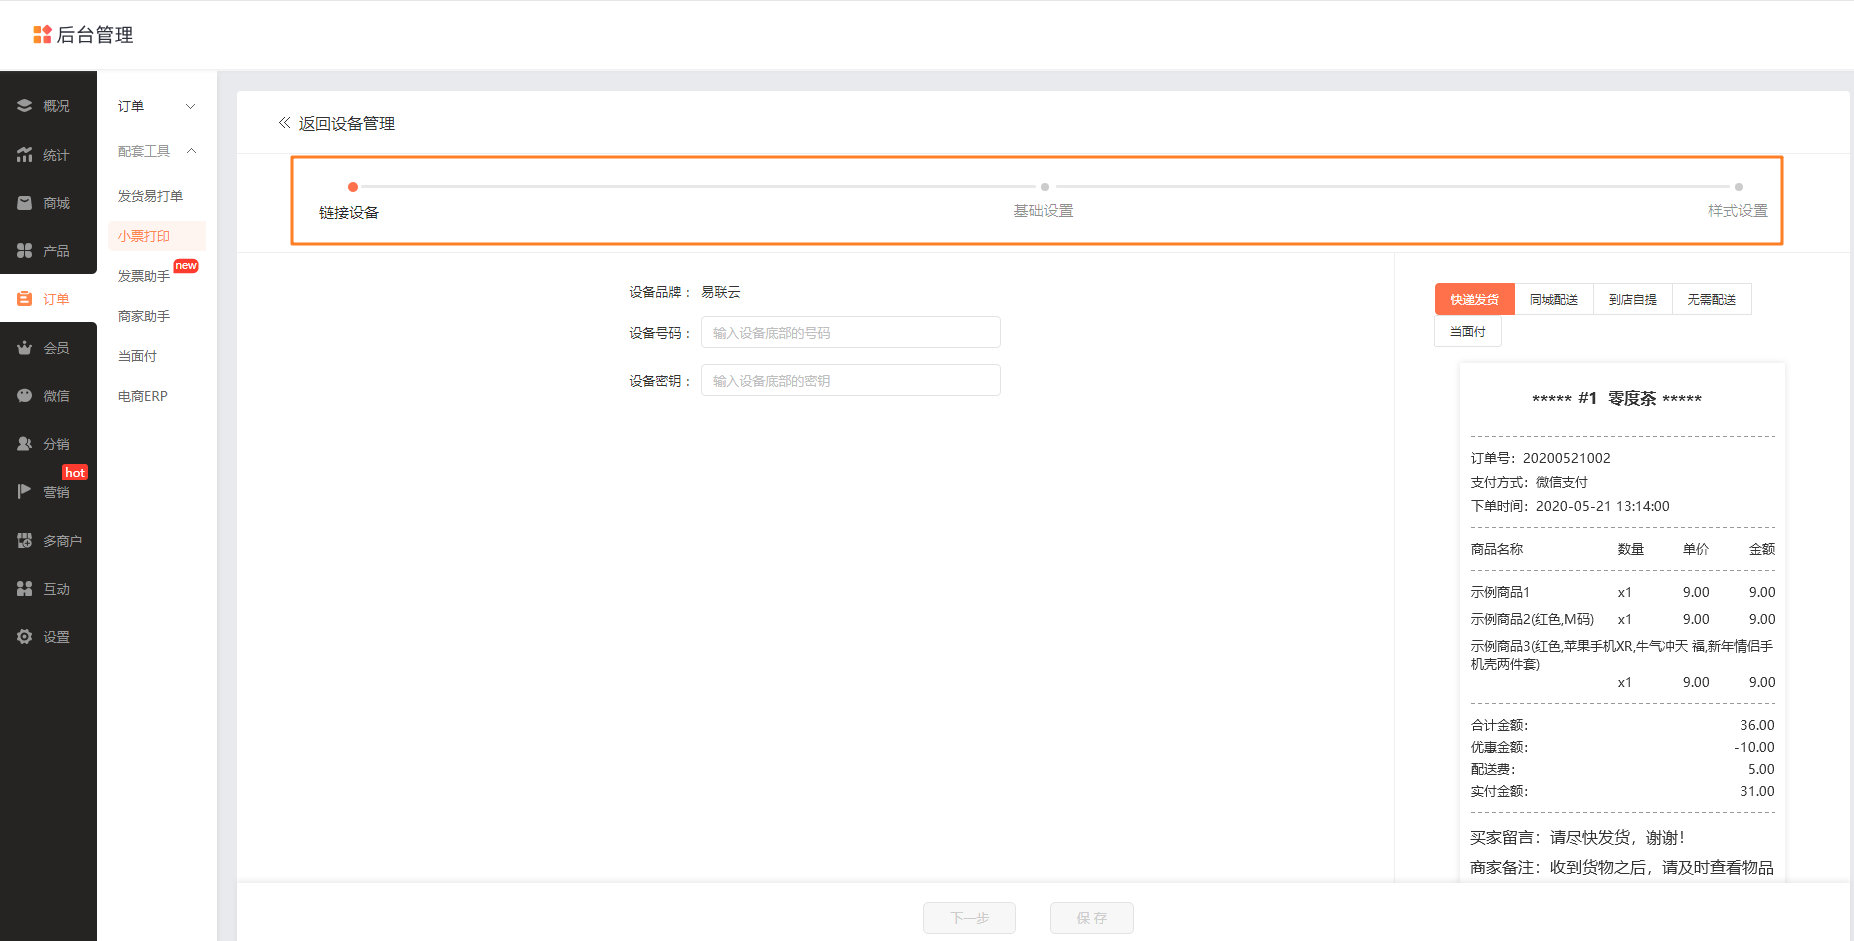
Task: Click 返回设备管理 link
Action: (x=347, y=123)
